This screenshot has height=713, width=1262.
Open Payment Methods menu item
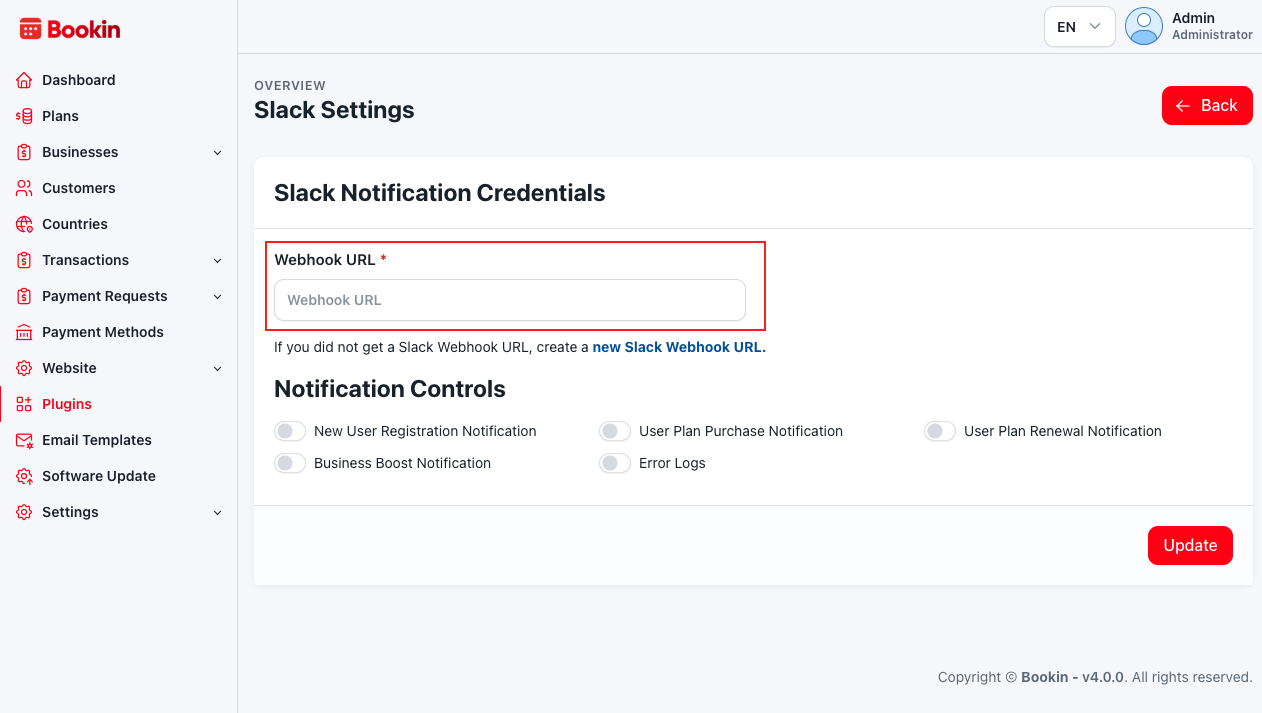[x=119, y=332]
